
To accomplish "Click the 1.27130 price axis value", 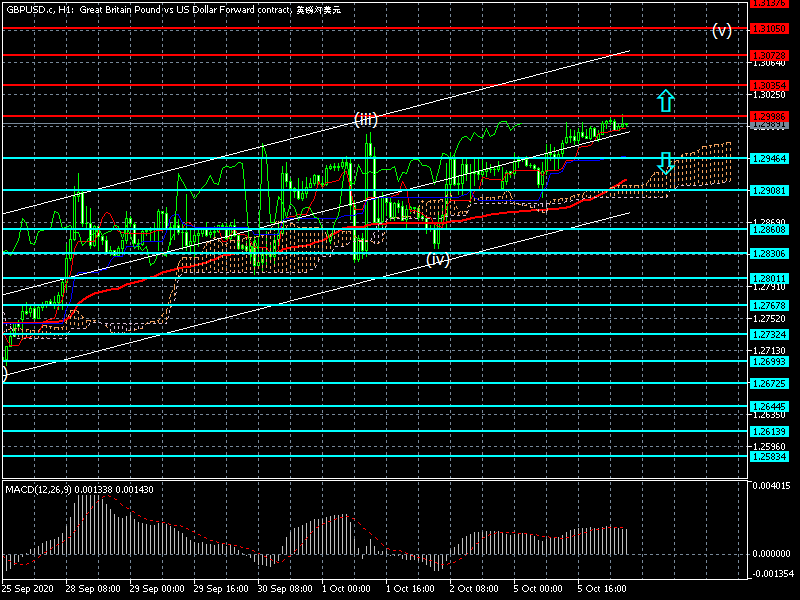I will tap(769, 351).
